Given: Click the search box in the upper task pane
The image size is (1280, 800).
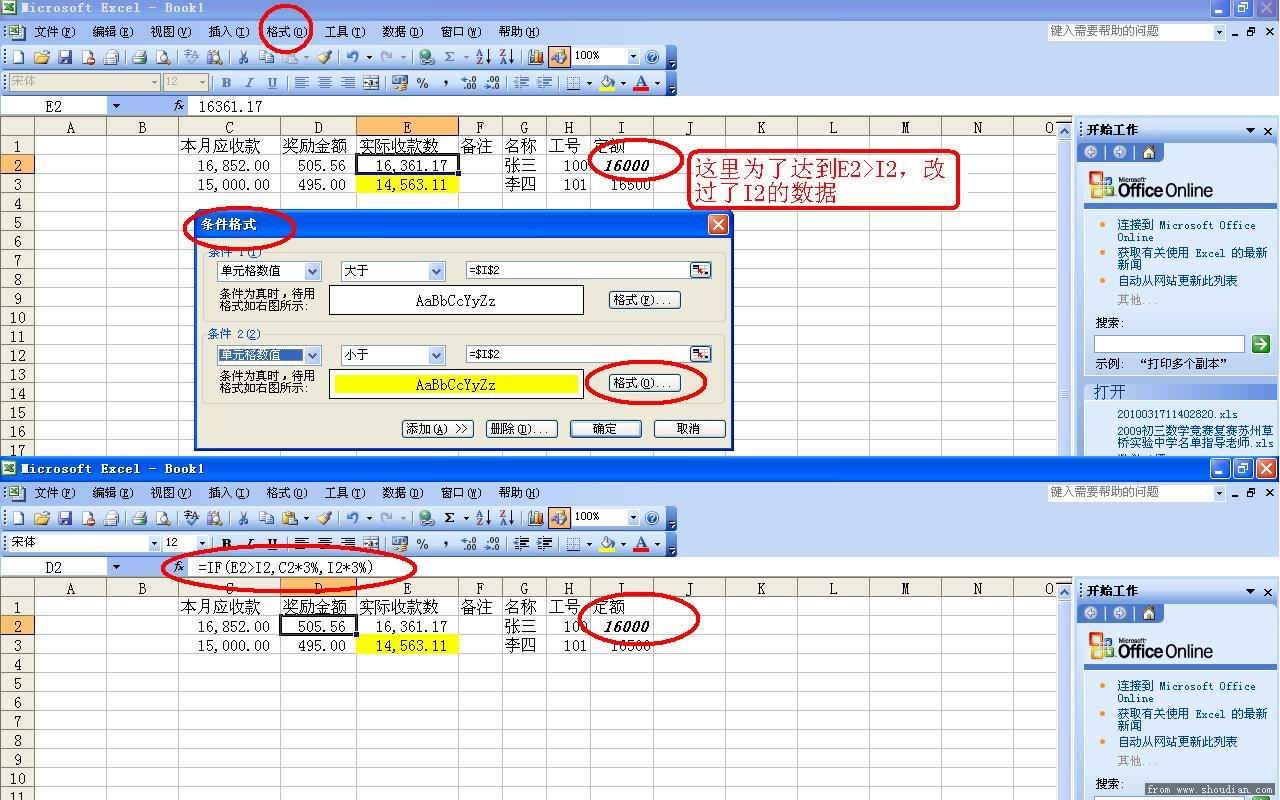Looking at the screenshot, I should tap(1169, 344).
